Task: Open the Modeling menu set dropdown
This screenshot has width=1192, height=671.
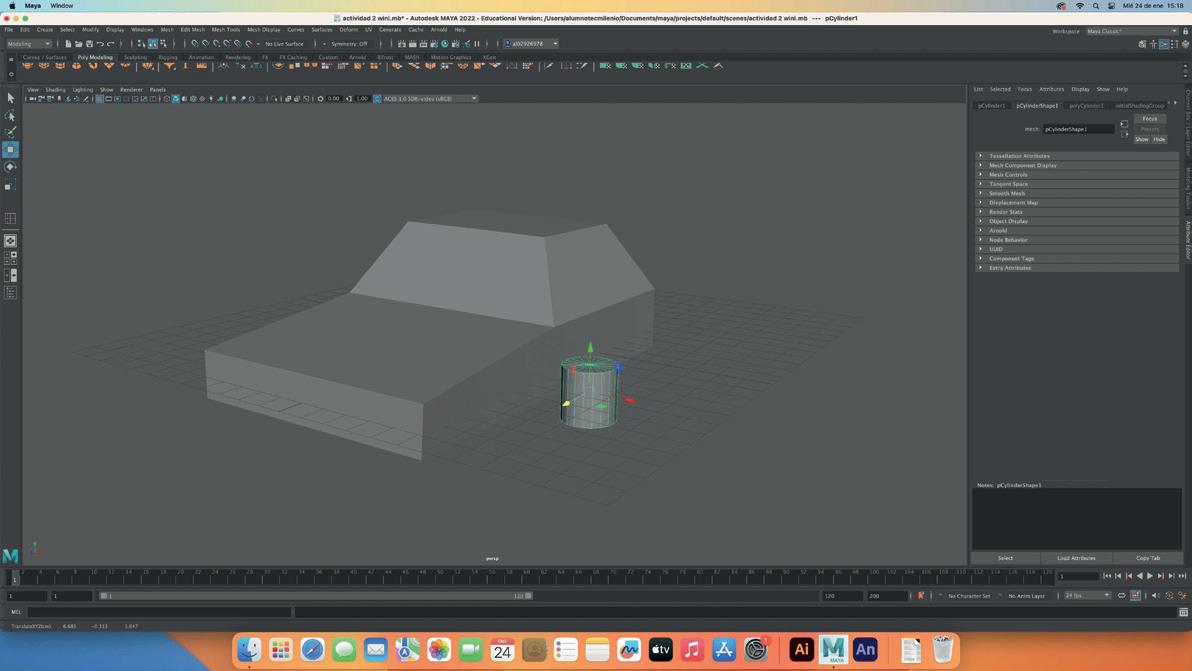Action: (29, 44)
